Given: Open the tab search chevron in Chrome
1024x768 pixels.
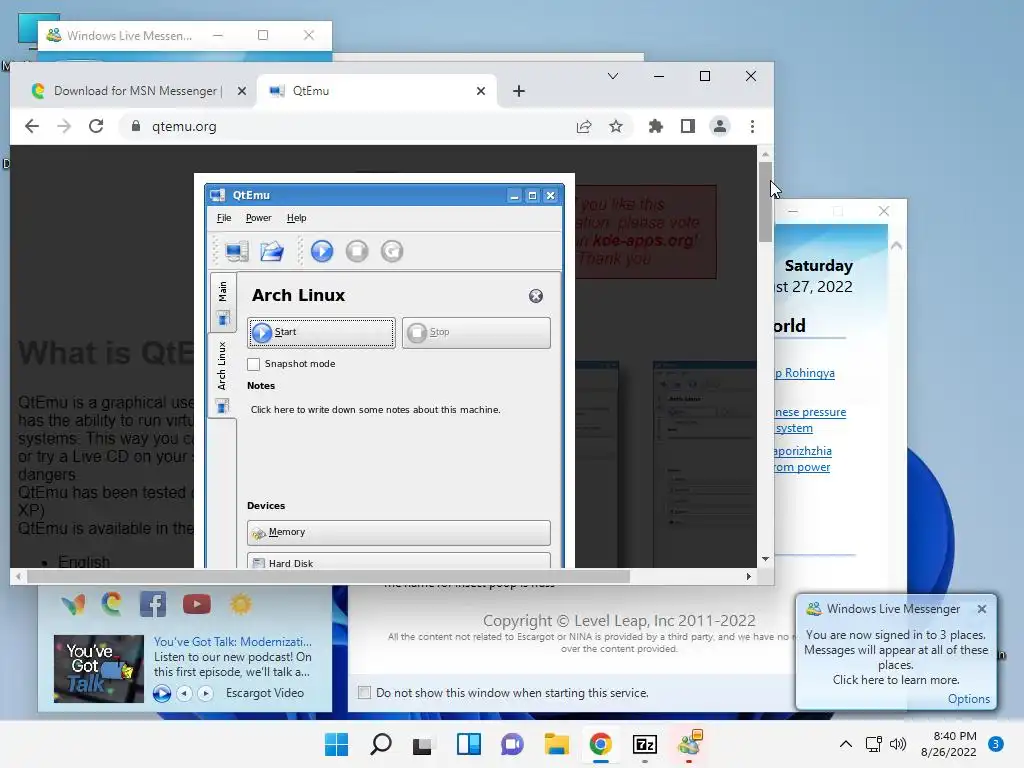Looking at the screenshot, I should pyautogui.click(x=613, y=76).
